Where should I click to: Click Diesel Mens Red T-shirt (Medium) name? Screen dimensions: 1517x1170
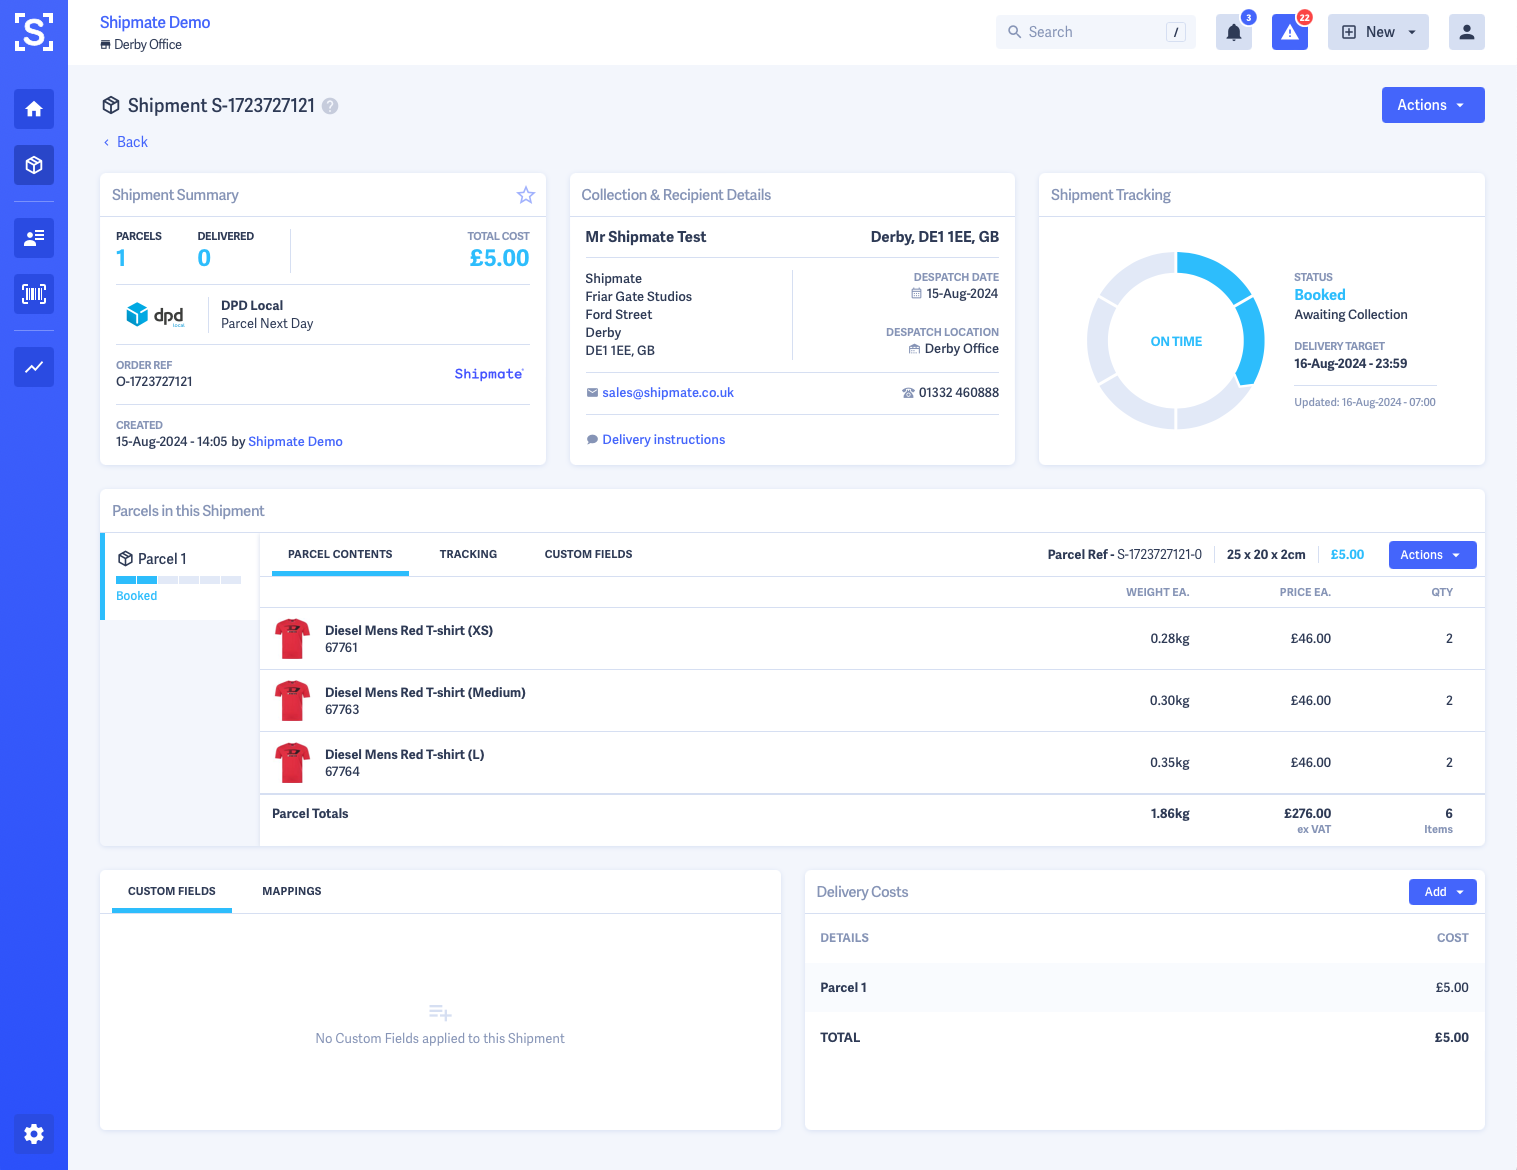(425, 693)
